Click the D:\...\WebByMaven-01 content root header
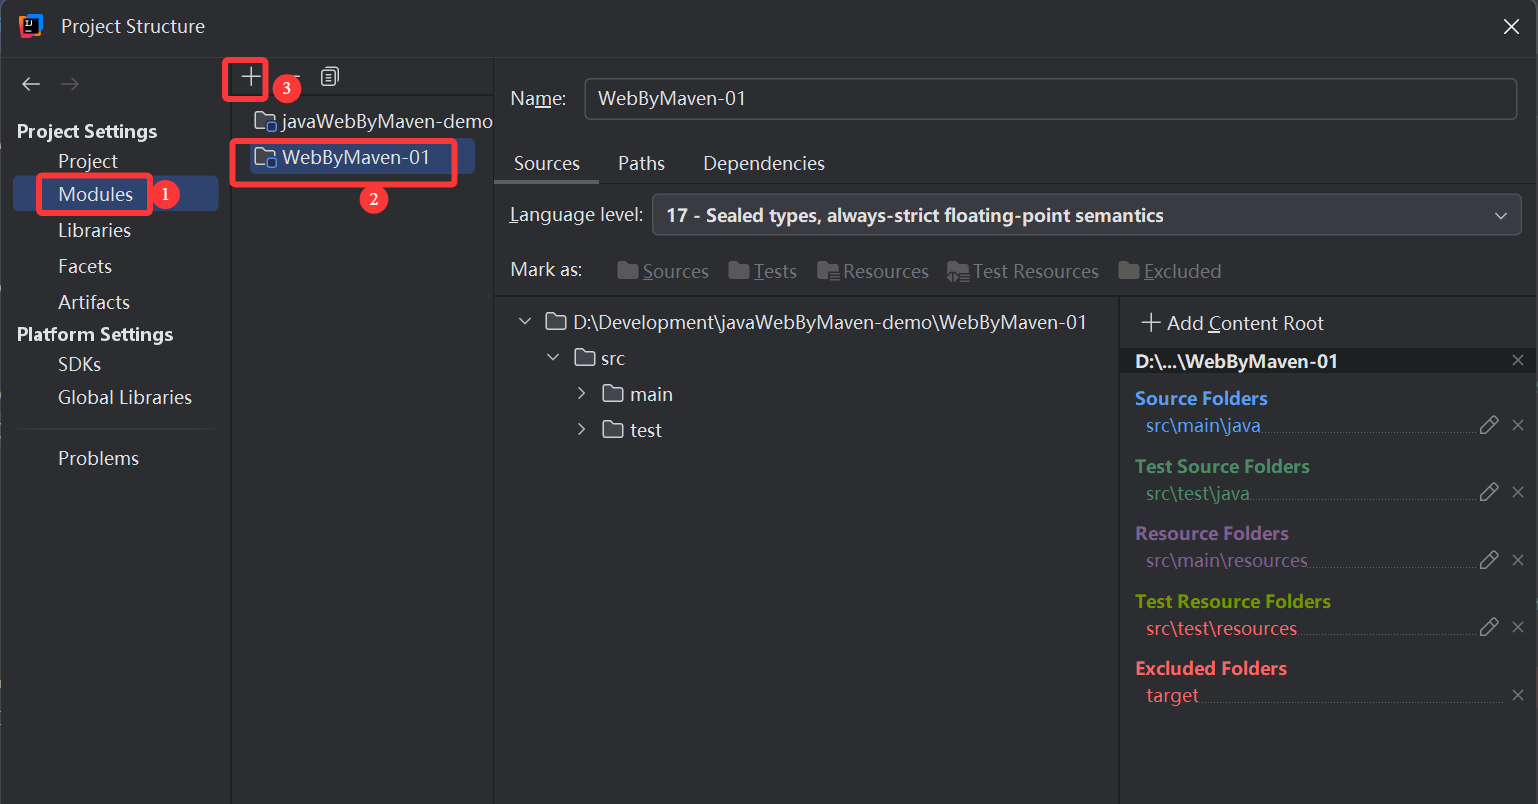 1236,361
